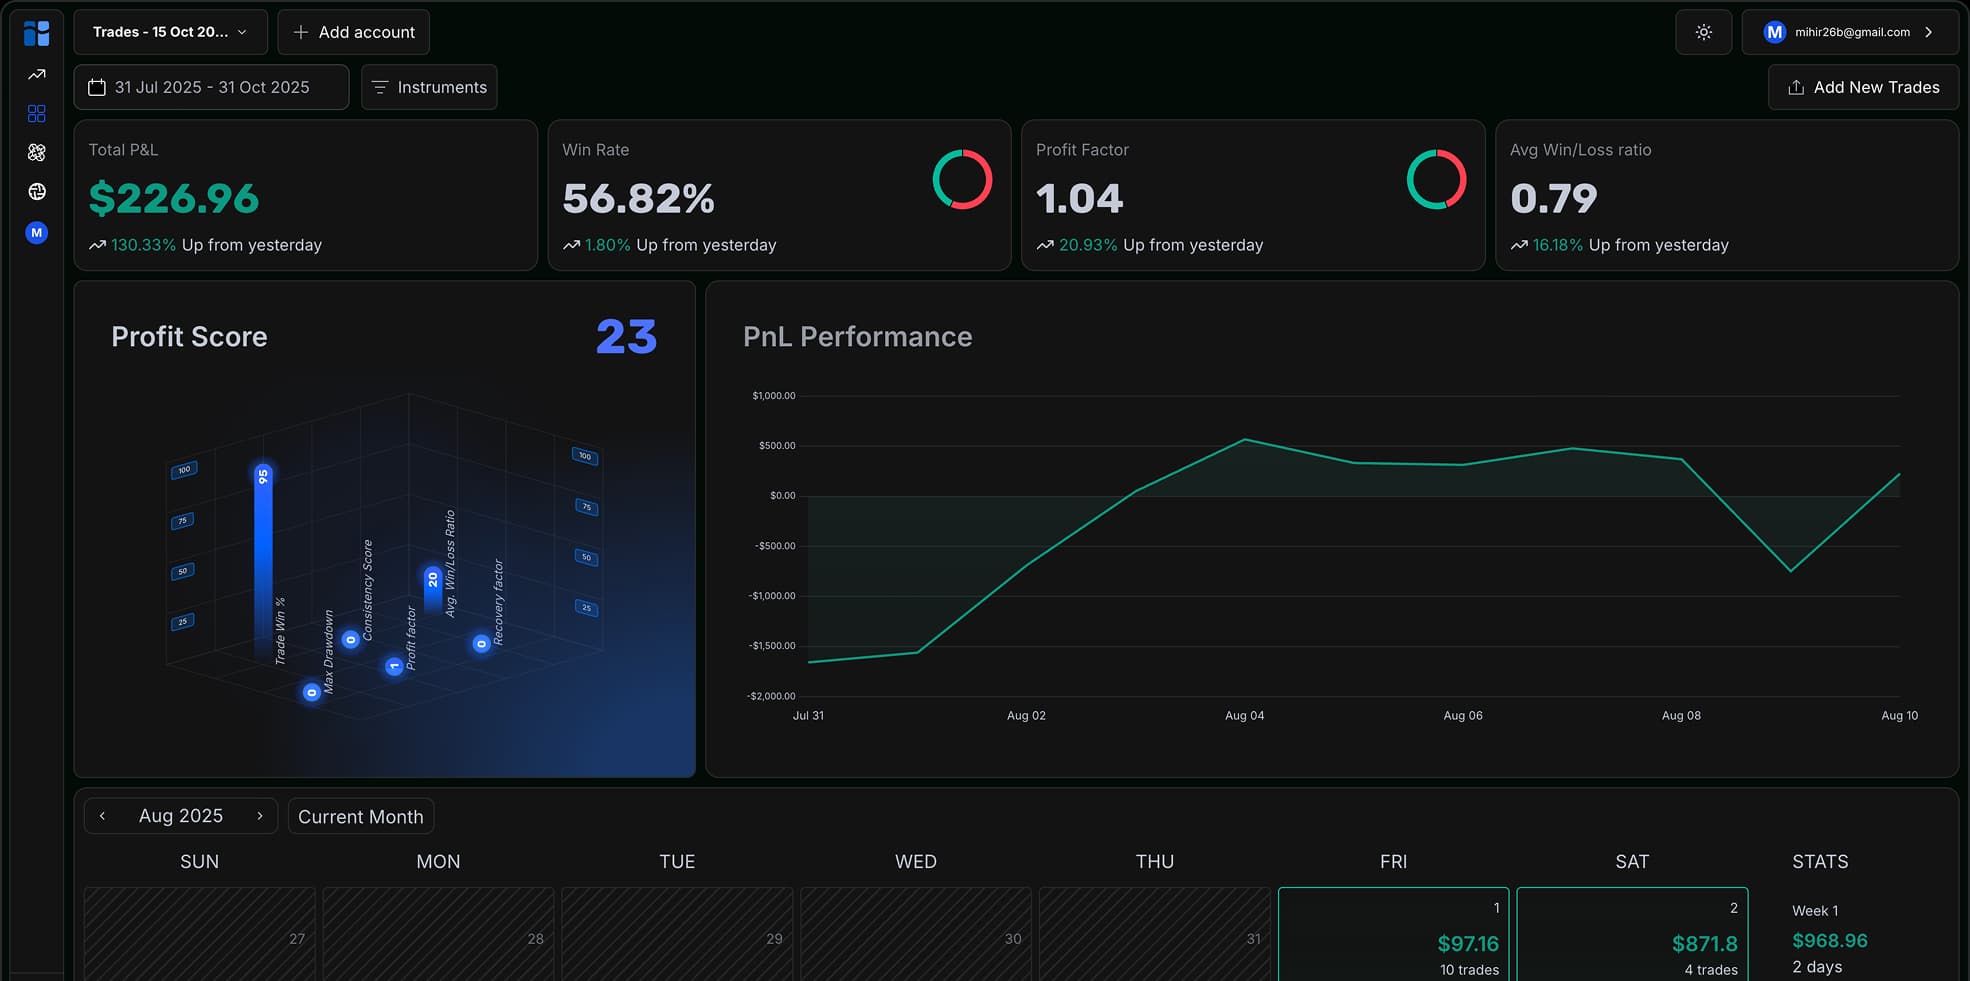The height and width of the screenshot is (981, 1970).
Task: Open the date range picker
Action: tap(211, 87)
